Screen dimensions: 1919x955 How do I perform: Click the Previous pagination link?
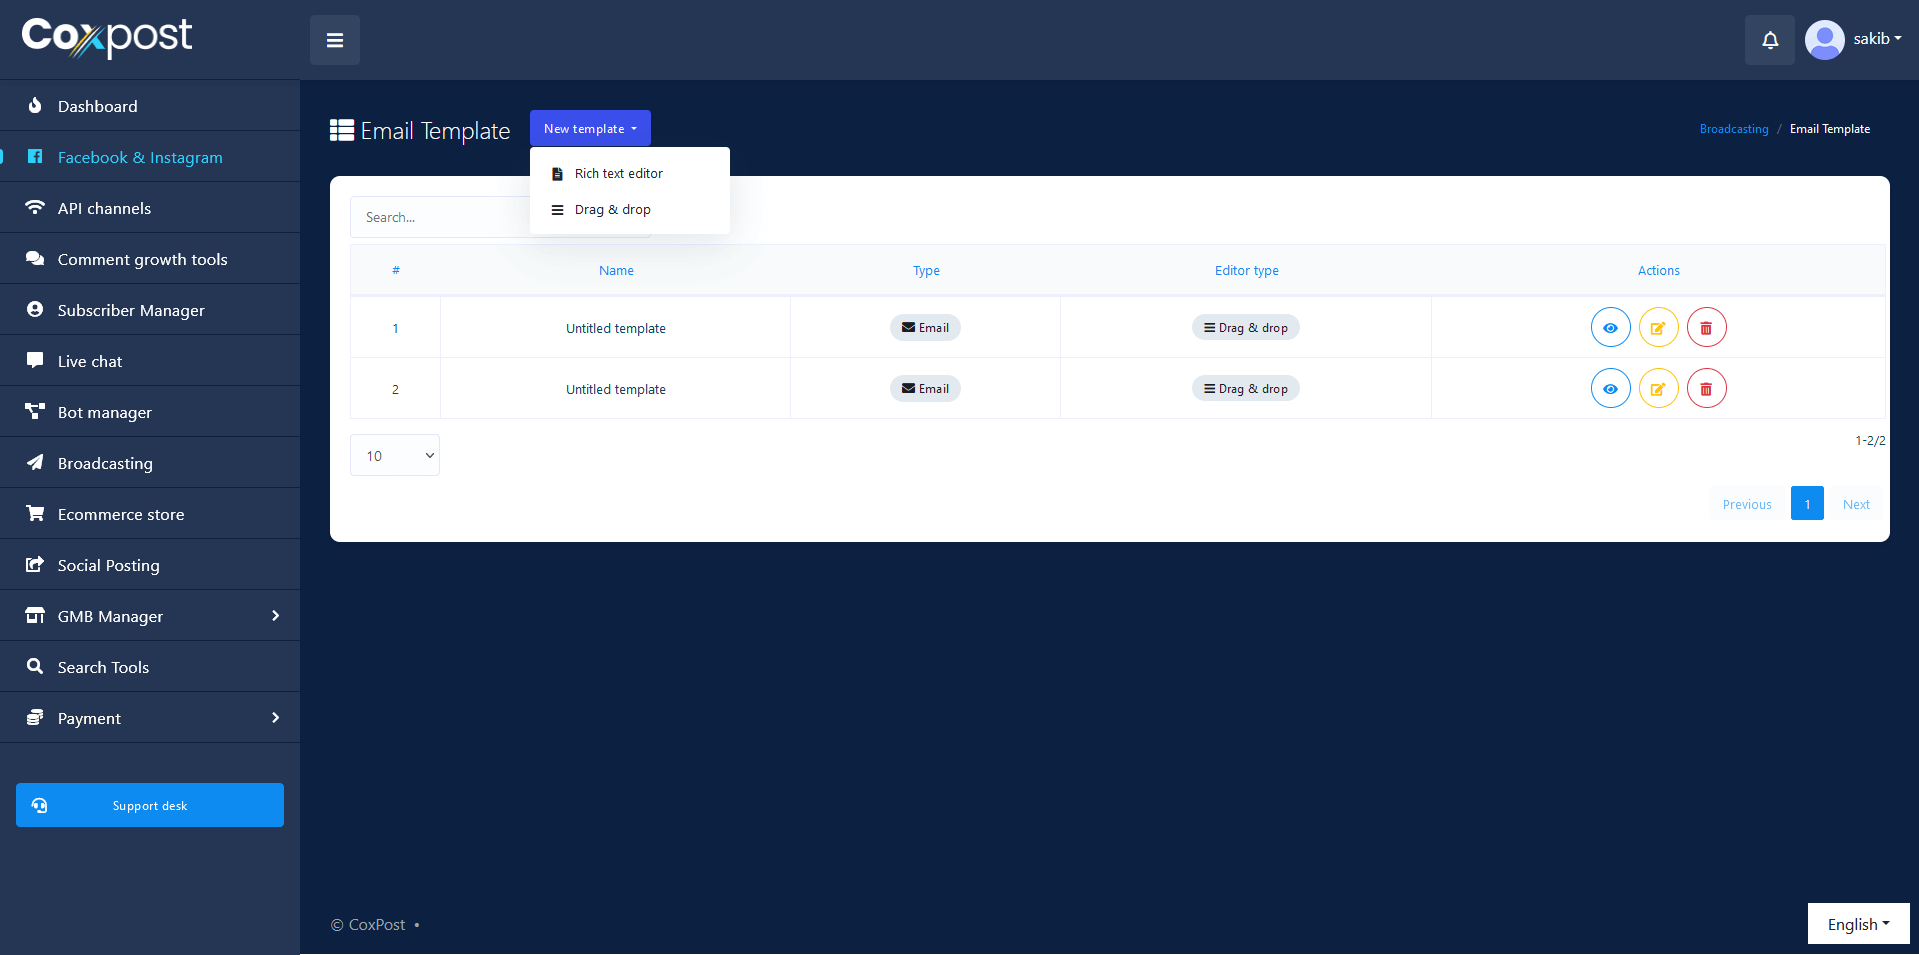(1747, 504)
